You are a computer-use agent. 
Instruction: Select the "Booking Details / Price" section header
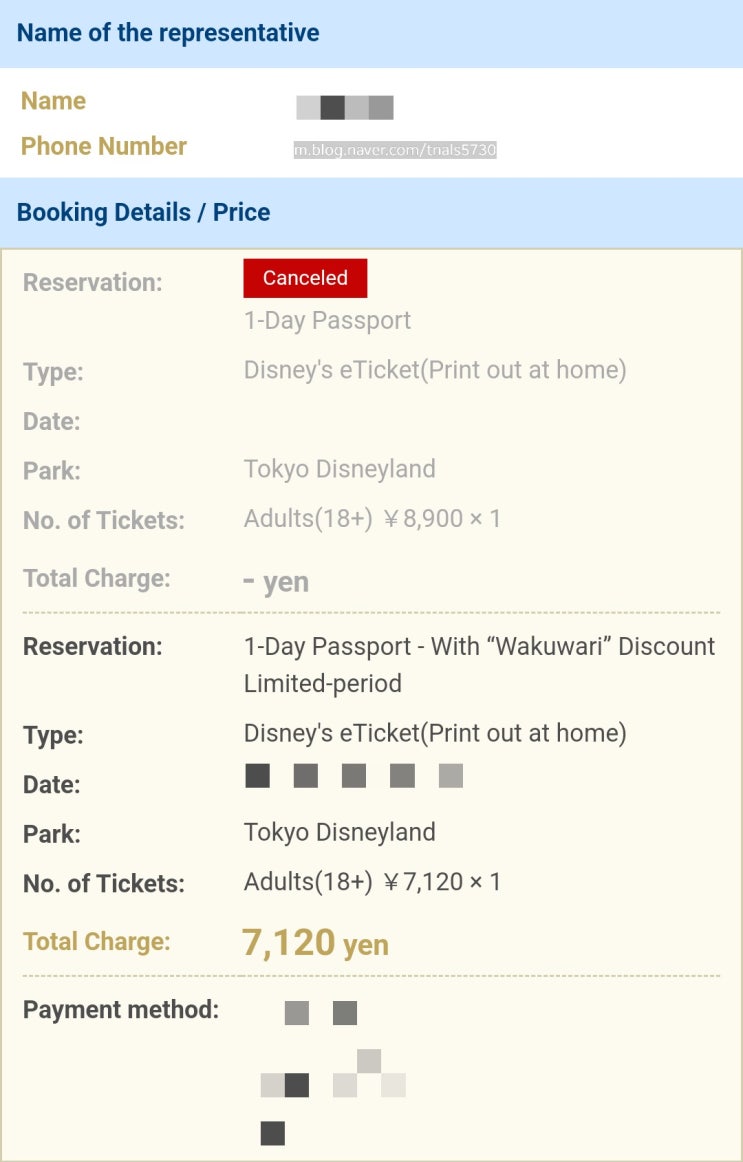[143, 212]
